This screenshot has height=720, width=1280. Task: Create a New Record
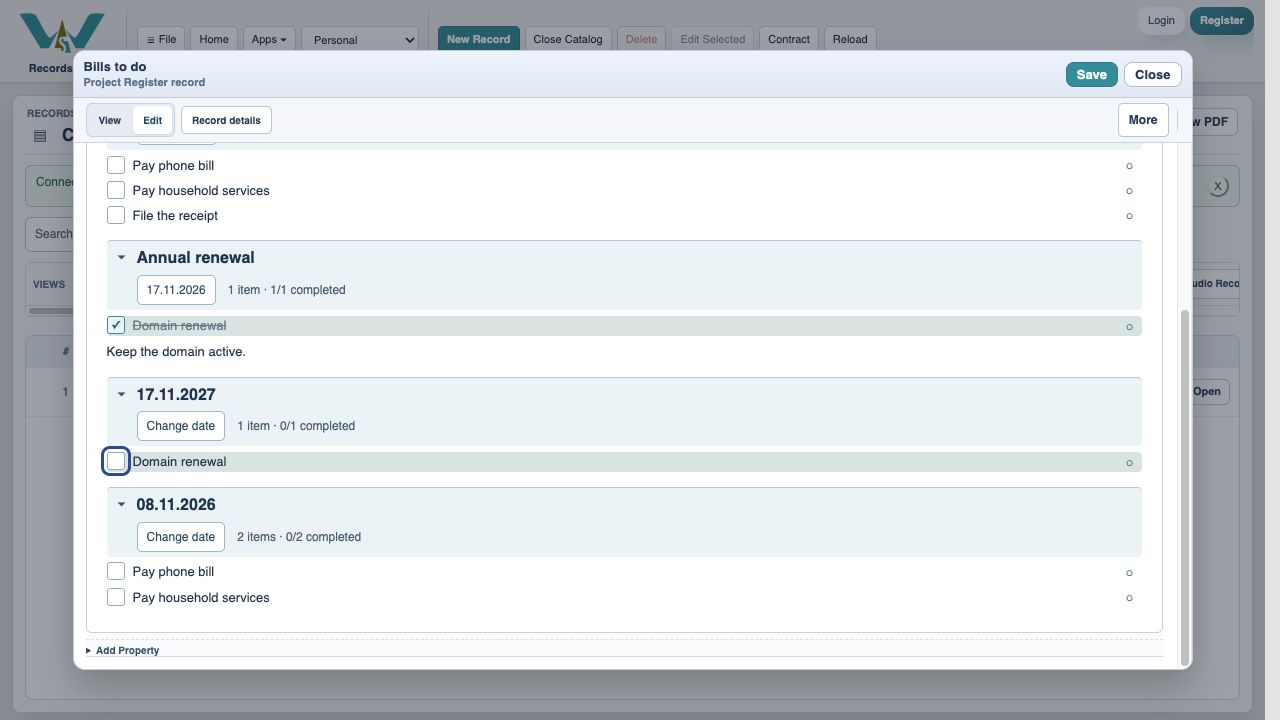(478, 39)
